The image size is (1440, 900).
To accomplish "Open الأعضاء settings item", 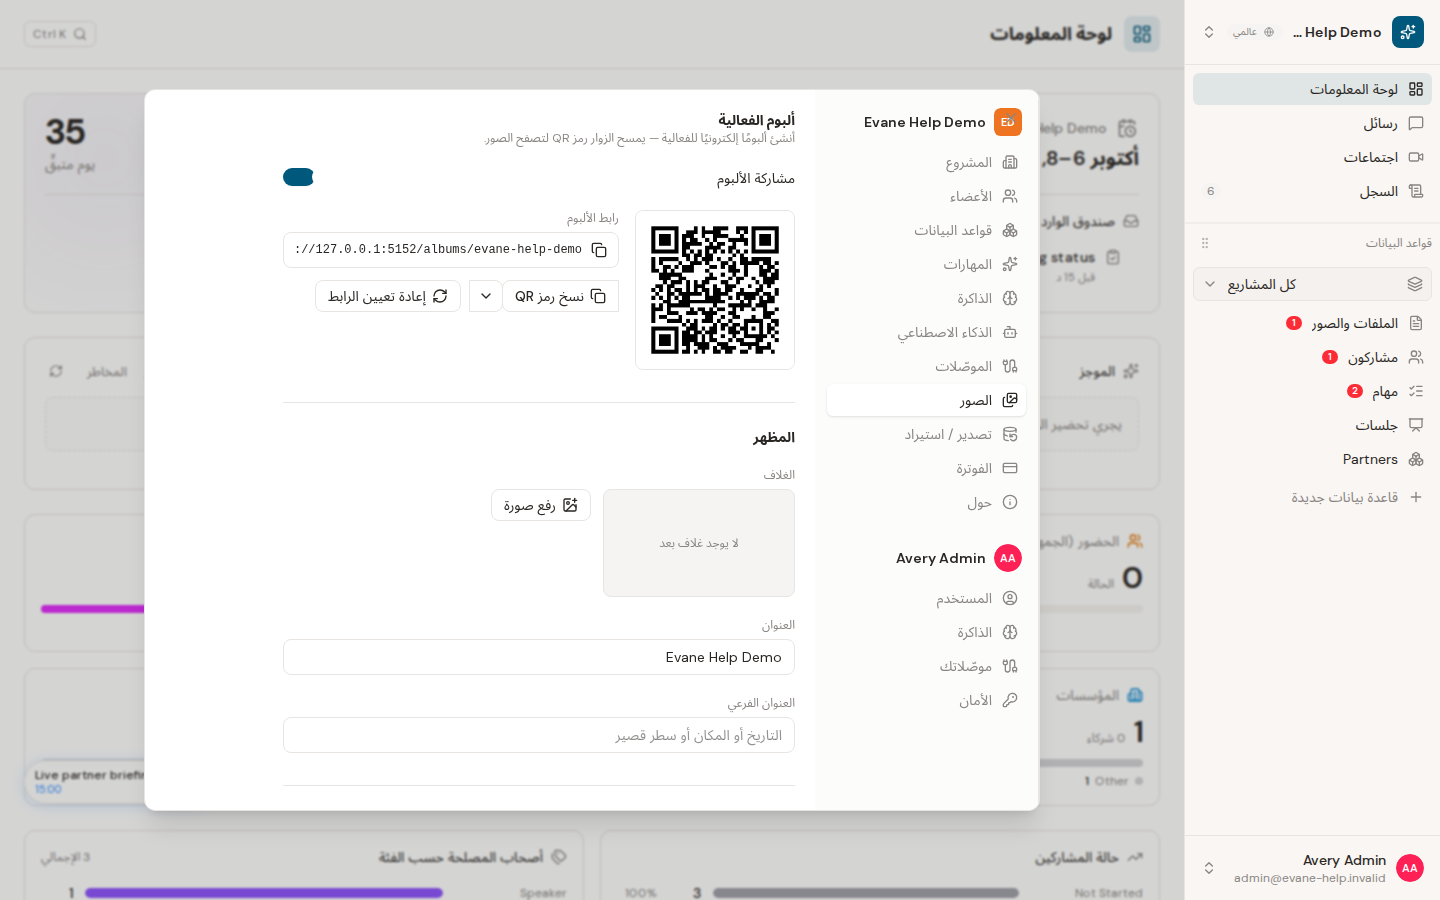I will pyautogui.click(x=926, y=196).
